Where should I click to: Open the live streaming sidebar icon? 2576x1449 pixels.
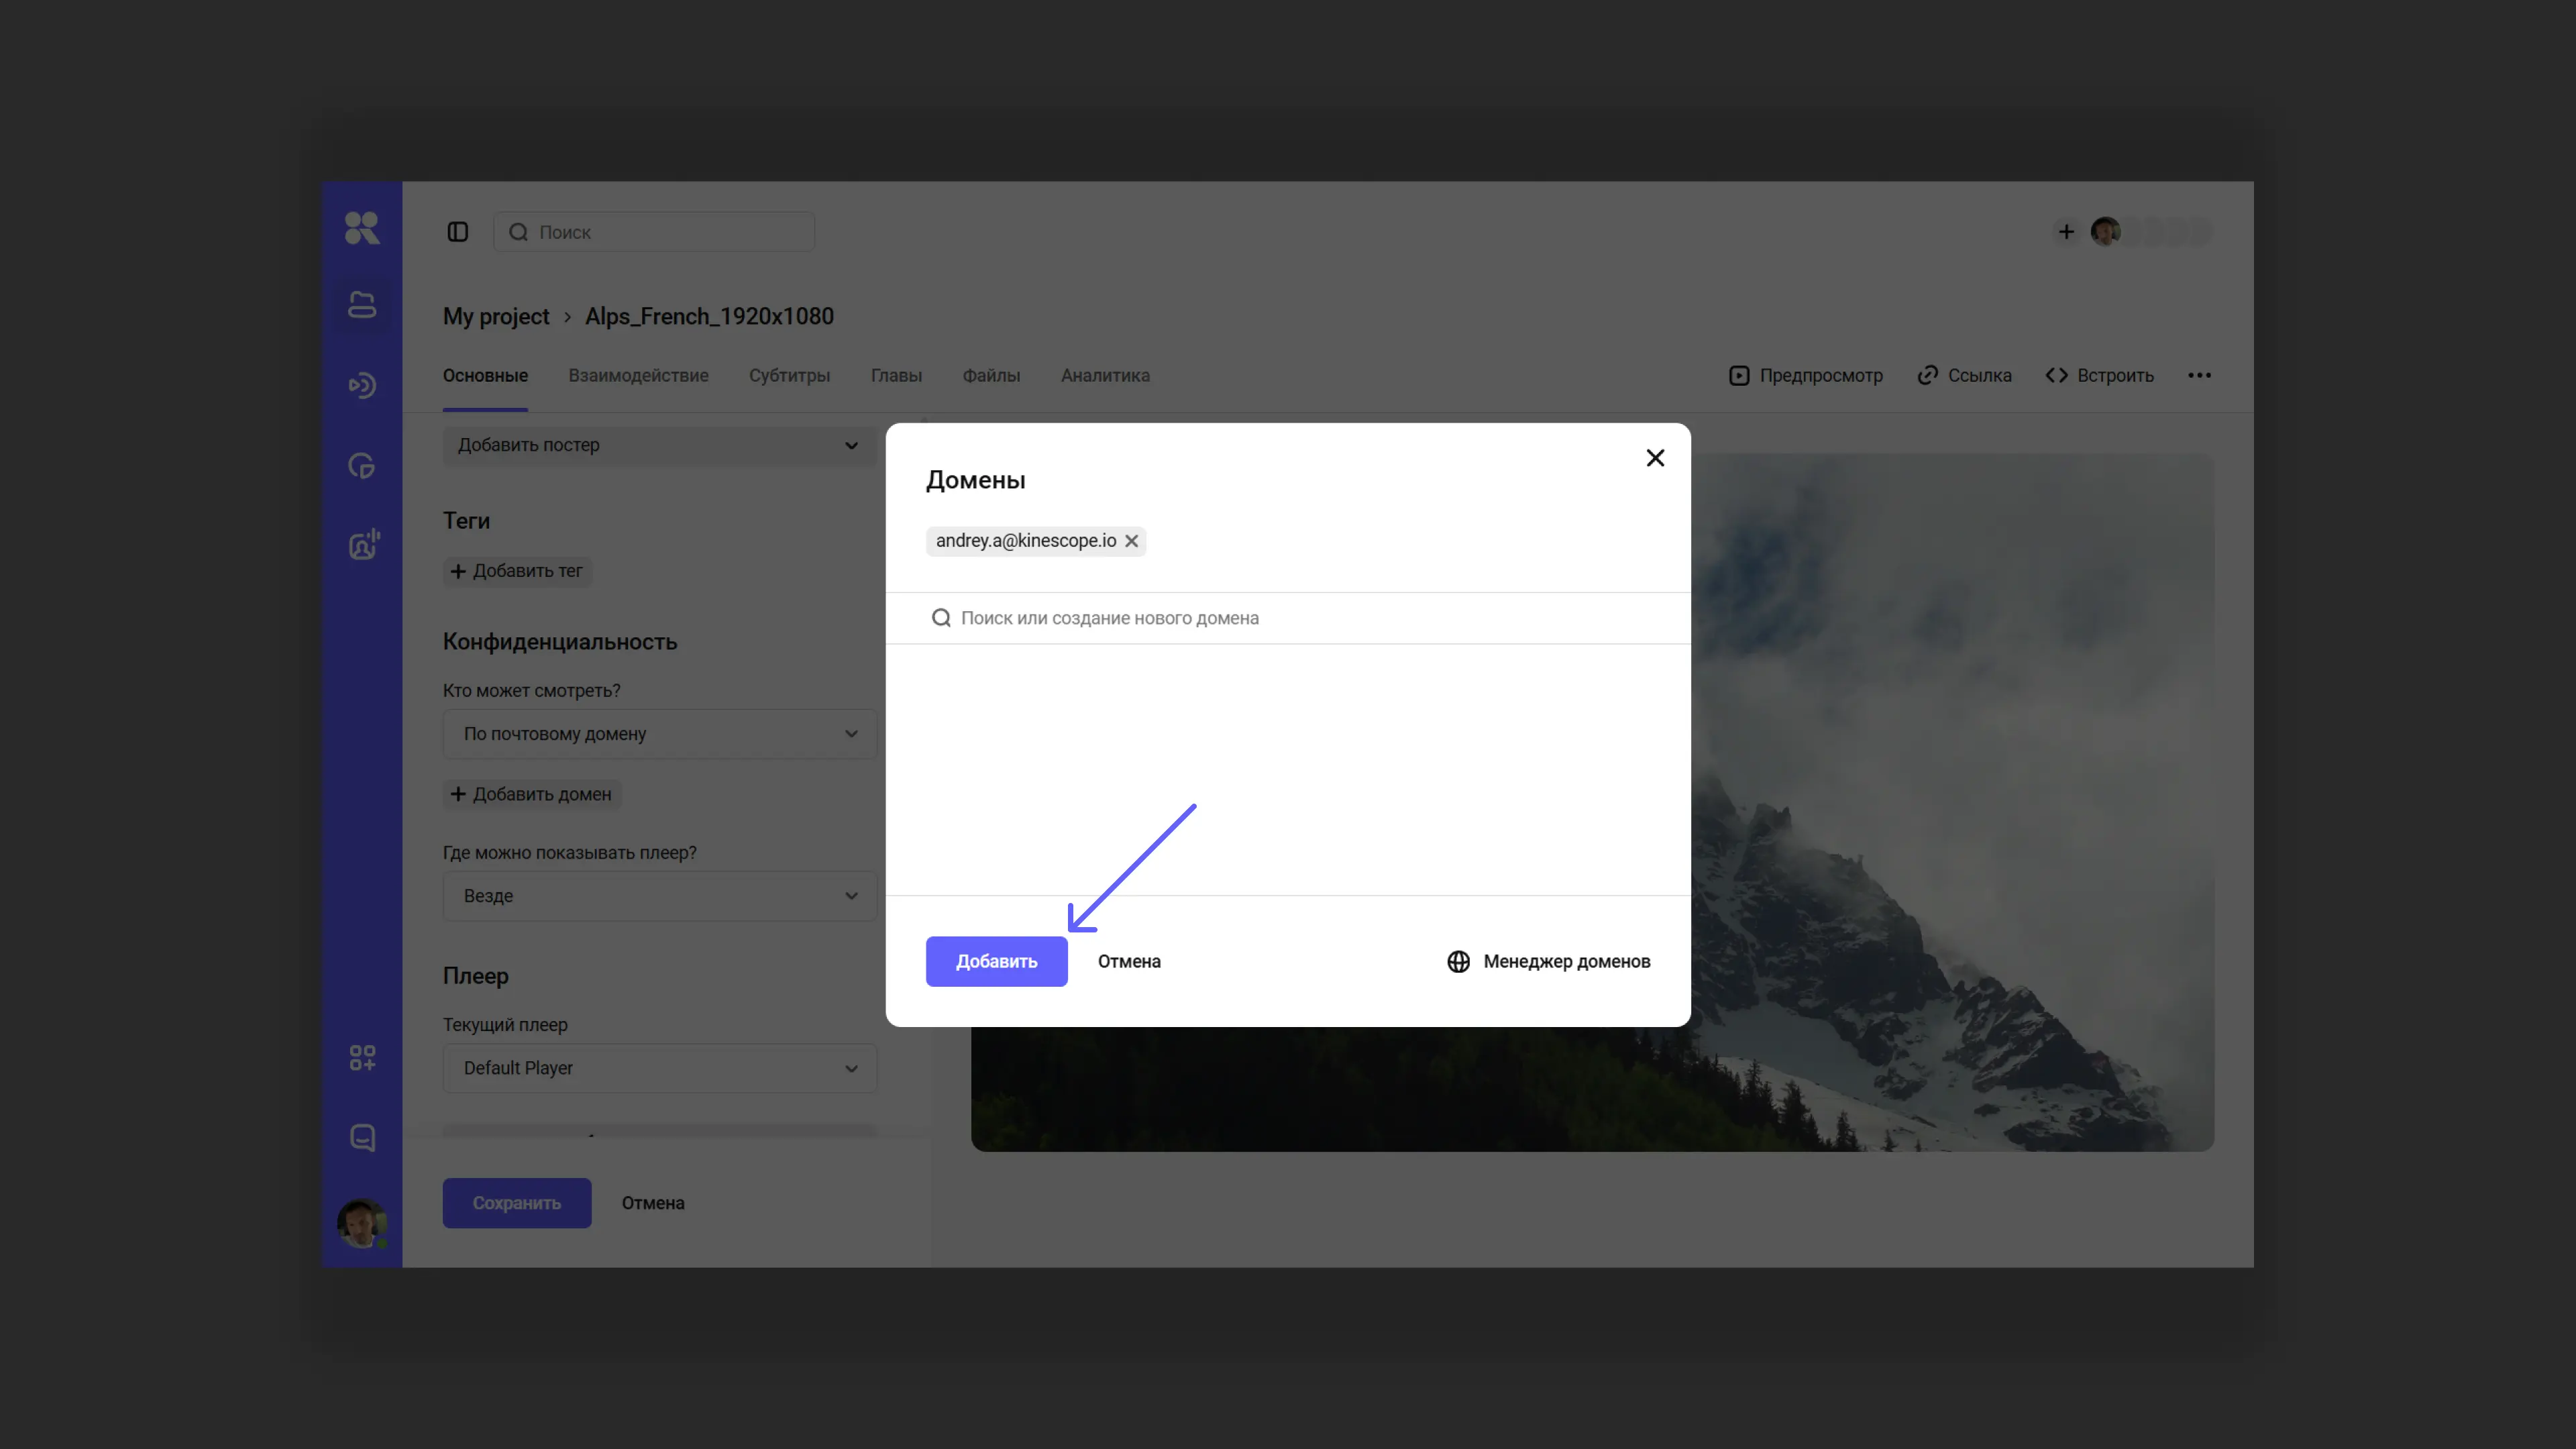click(361, 385)
